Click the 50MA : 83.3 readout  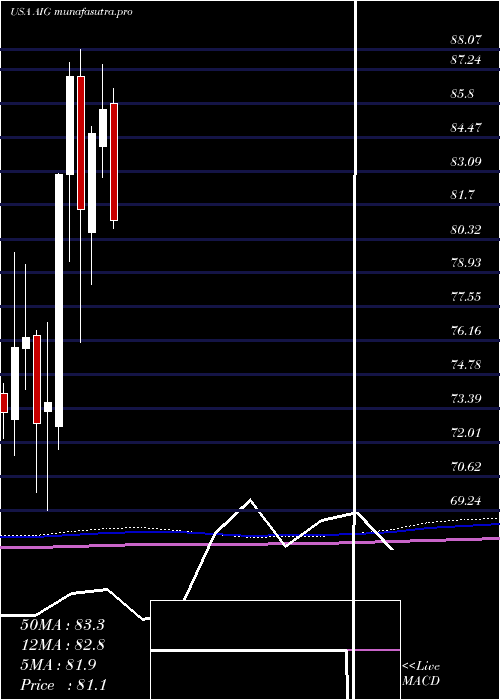[x=62, y=625]
